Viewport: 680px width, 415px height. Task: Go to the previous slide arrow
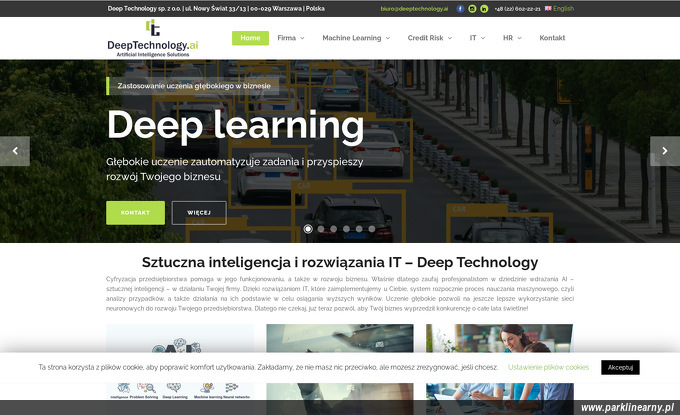(15, 151)
